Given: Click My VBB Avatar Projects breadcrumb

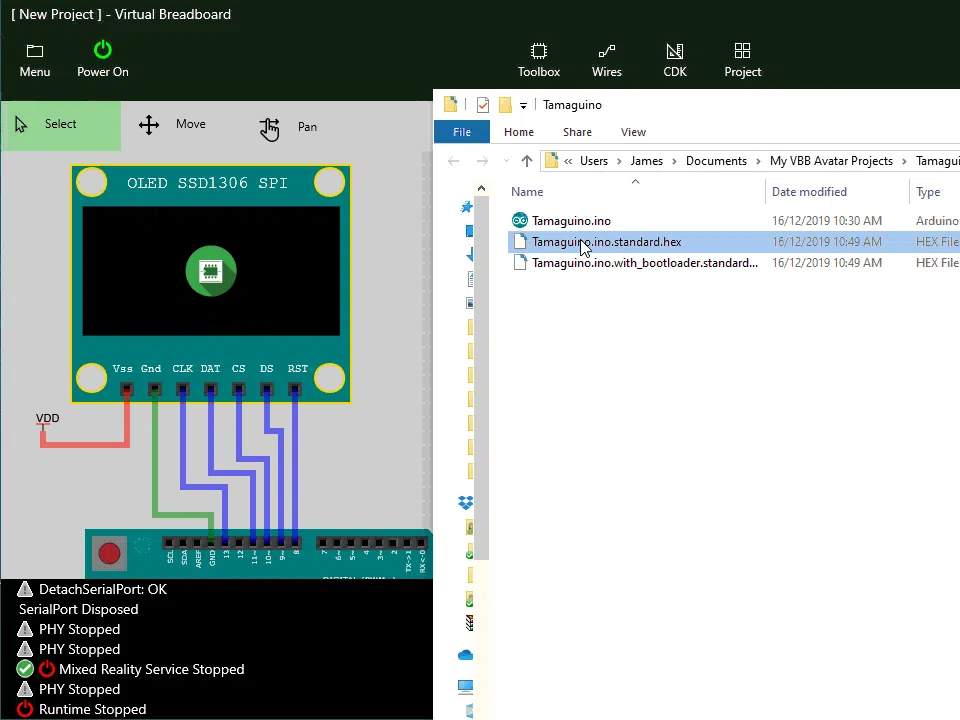Looking at the screenshot, I should (831, 160).
